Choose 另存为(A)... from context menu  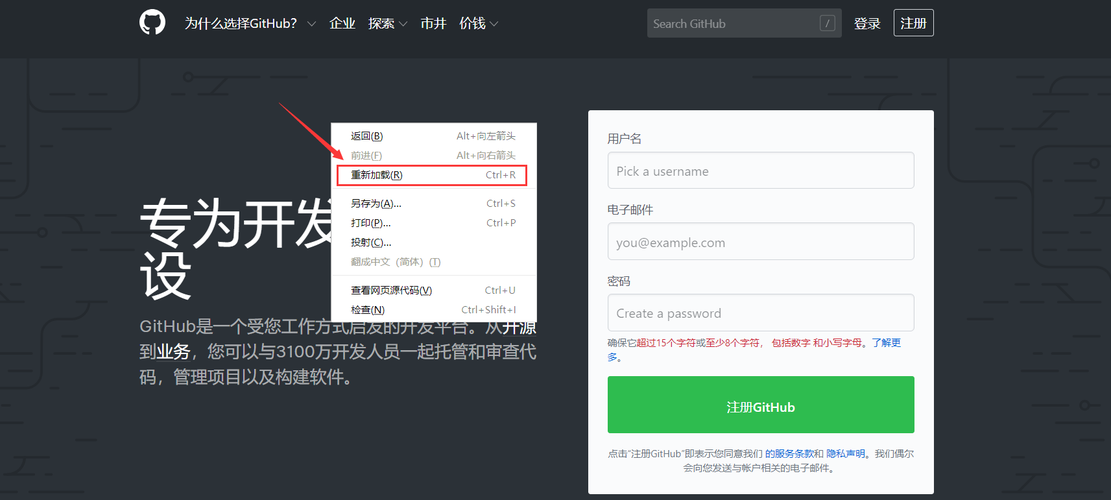coord(434,204)
